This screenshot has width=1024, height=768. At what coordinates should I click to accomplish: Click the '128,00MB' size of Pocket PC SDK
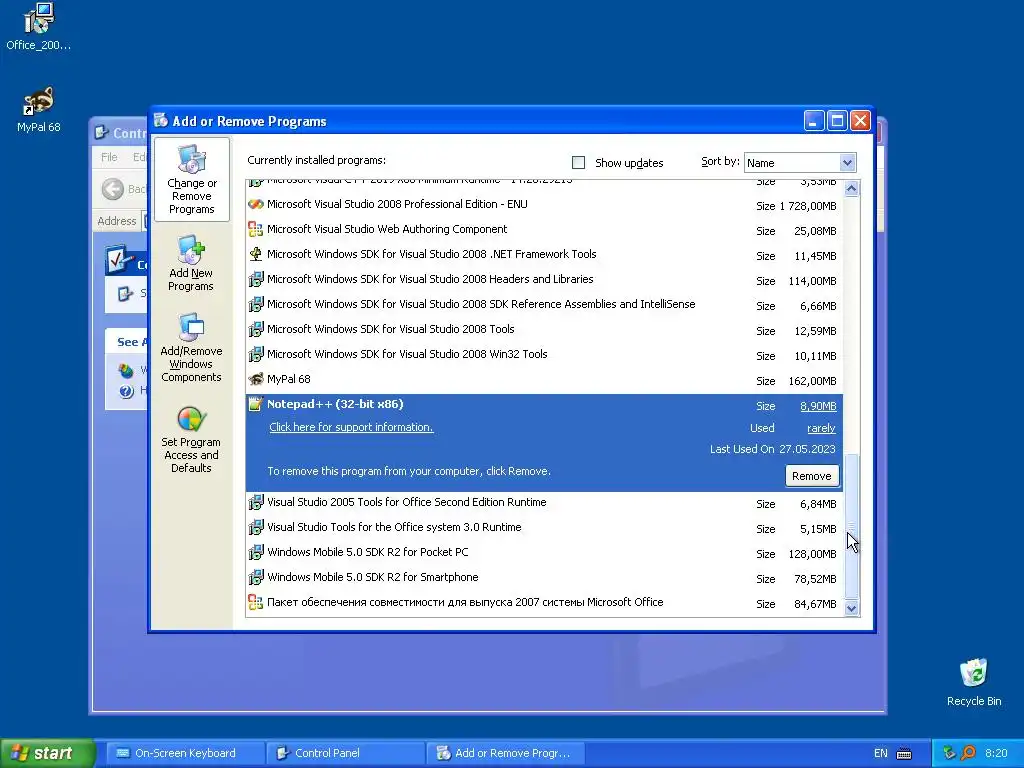812,554
